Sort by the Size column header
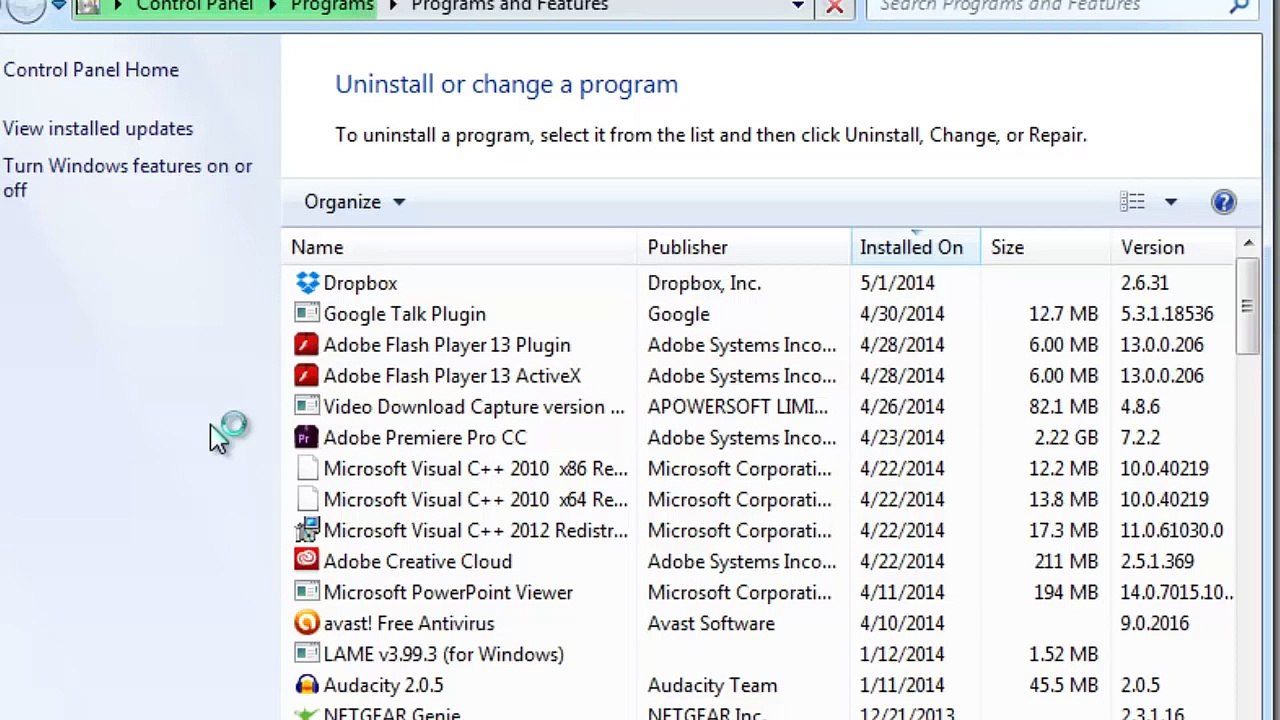This screenshot has width=1280, height=720. (x=1046, y=247)
